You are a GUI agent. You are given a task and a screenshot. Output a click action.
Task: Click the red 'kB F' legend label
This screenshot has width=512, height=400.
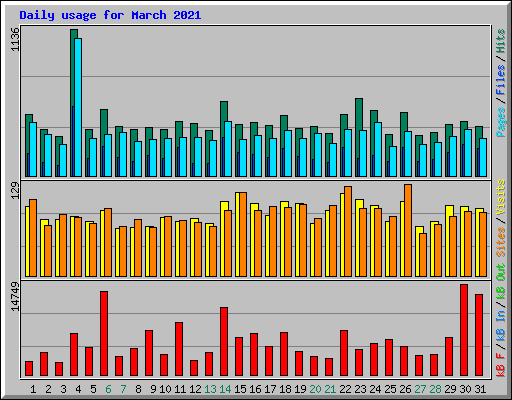(501, 365)
